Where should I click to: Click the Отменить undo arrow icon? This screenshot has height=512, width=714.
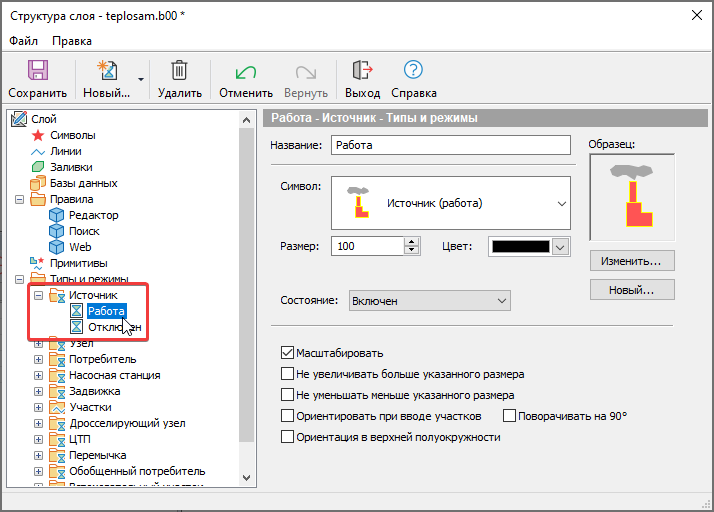pyautogui.click(x=245, y=71)
